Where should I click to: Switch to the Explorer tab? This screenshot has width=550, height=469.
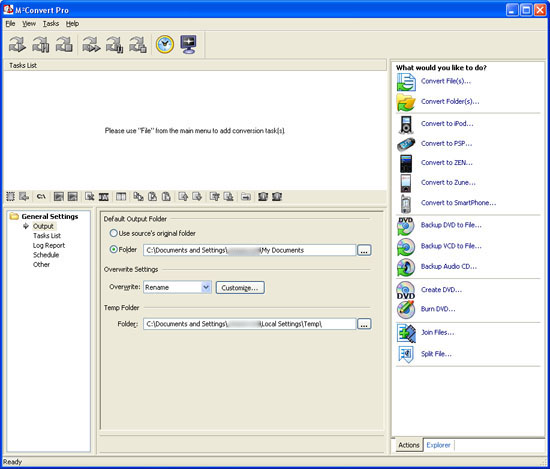point(438,445)
